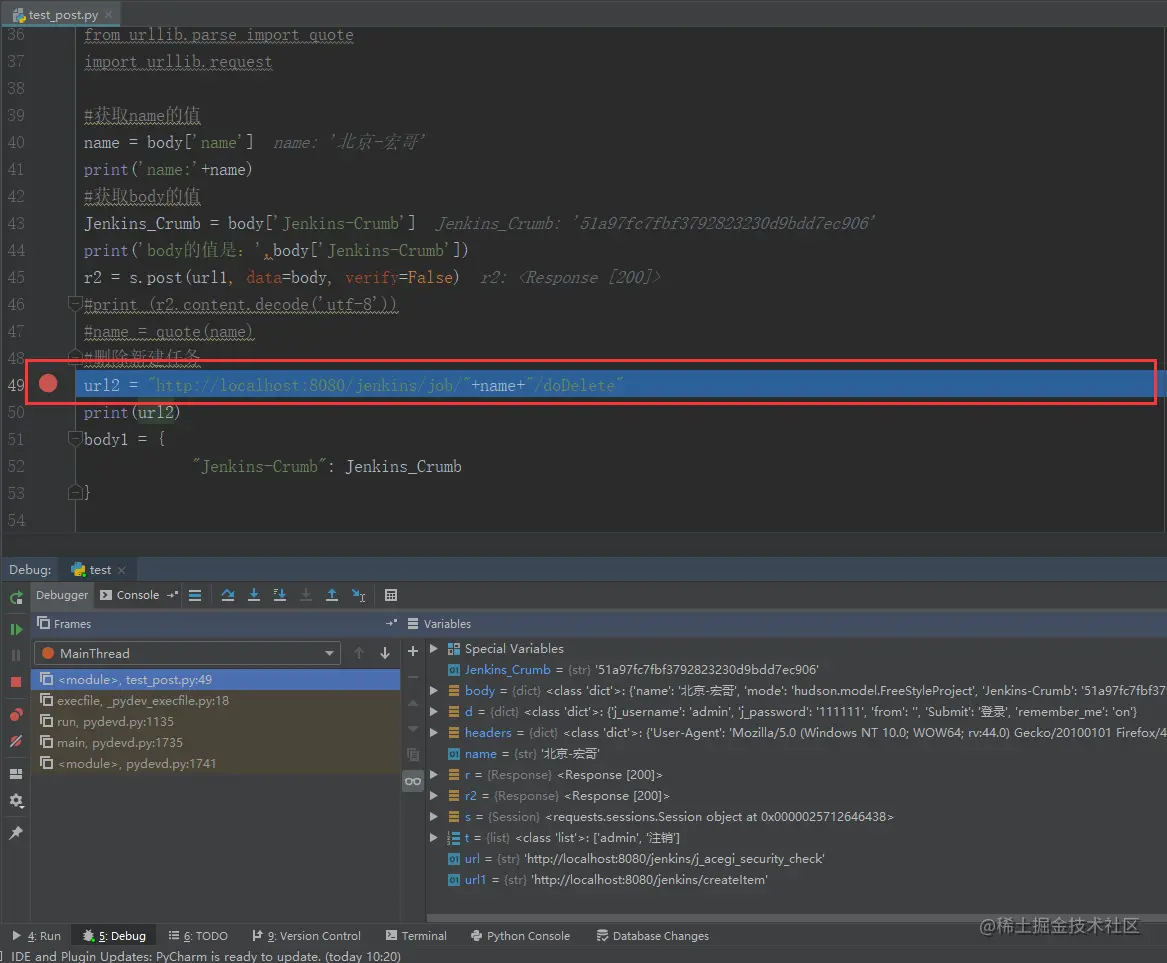Image resolution: width=1167 pixels, height=963 pixels.
Task: Run to cursor
Action: (x=359, y=595)
